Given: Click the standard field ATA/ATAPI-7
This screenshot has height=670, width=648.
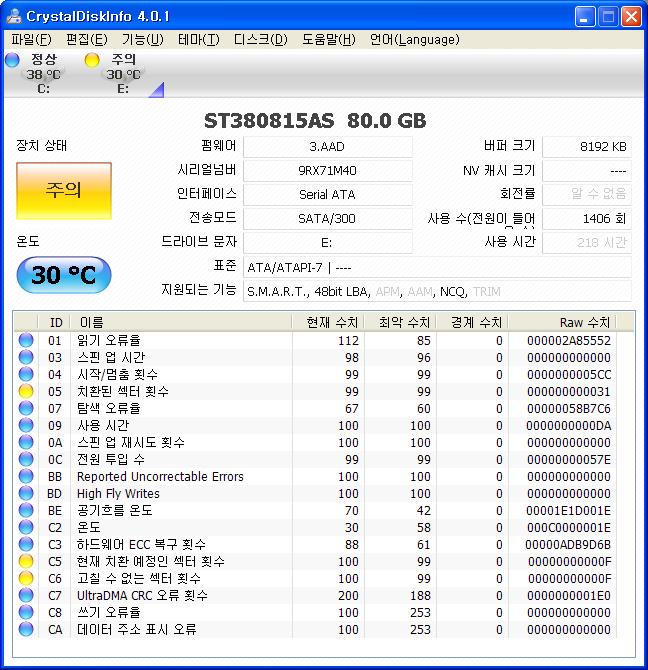Looking at the screenshot, I should pyautogui.click(x=437, y=267).
